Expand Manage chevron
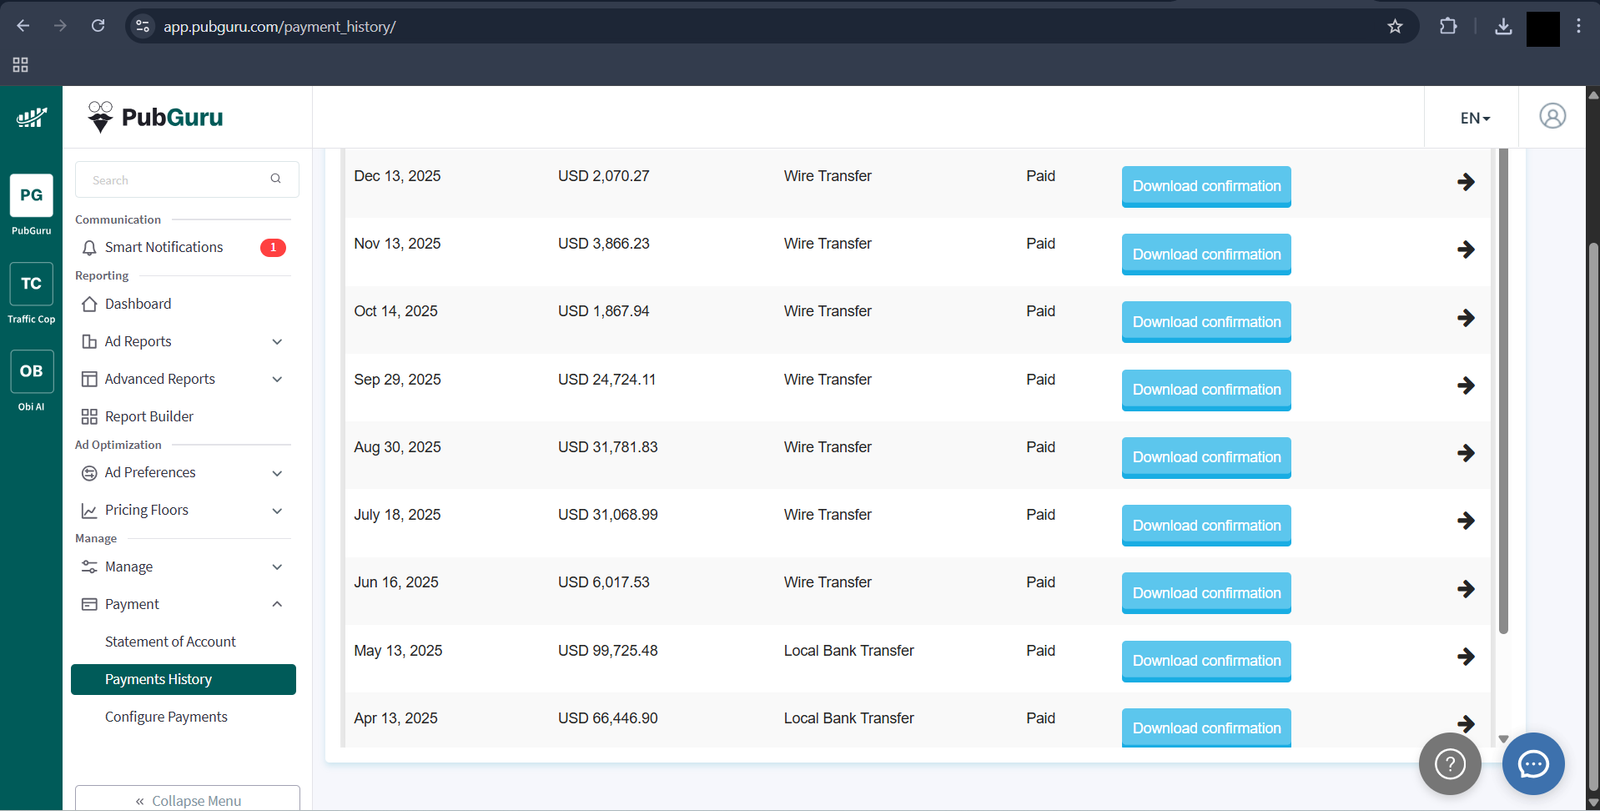This screenshot has height=811, width=1600. pos(277,567)
